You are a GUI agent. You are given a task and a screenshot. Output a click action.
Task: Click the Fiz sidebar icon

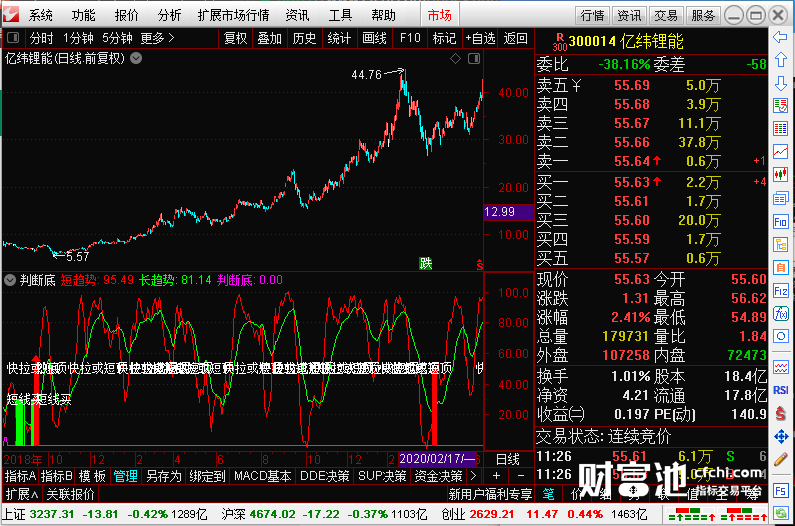point(780,291)
